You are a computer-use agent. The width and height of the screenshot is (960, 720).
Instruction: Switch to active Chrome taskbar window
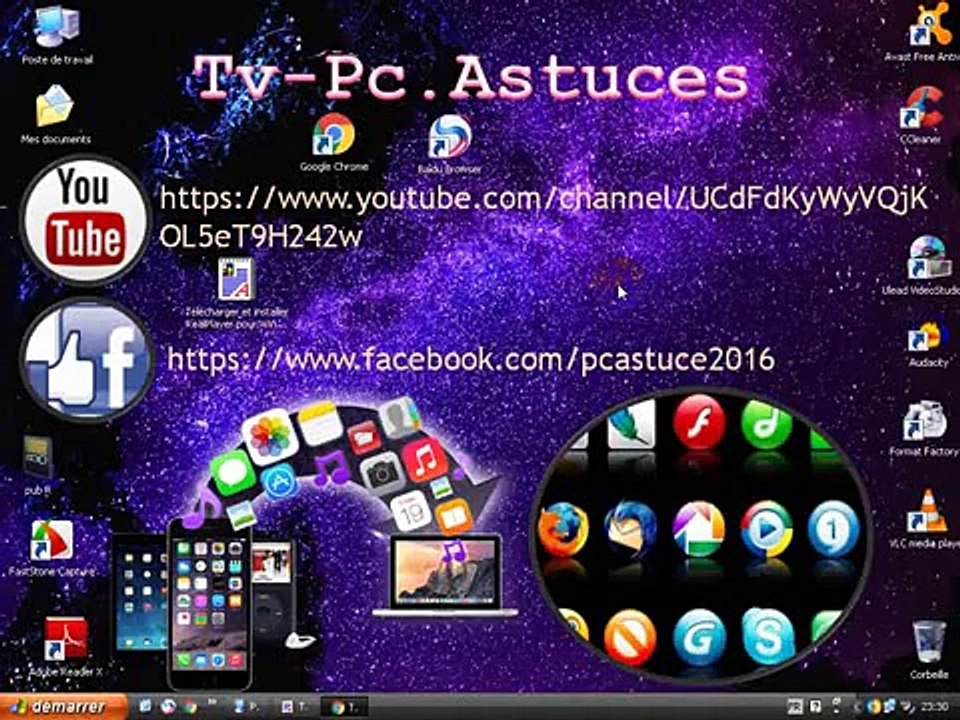click(344, 707)
